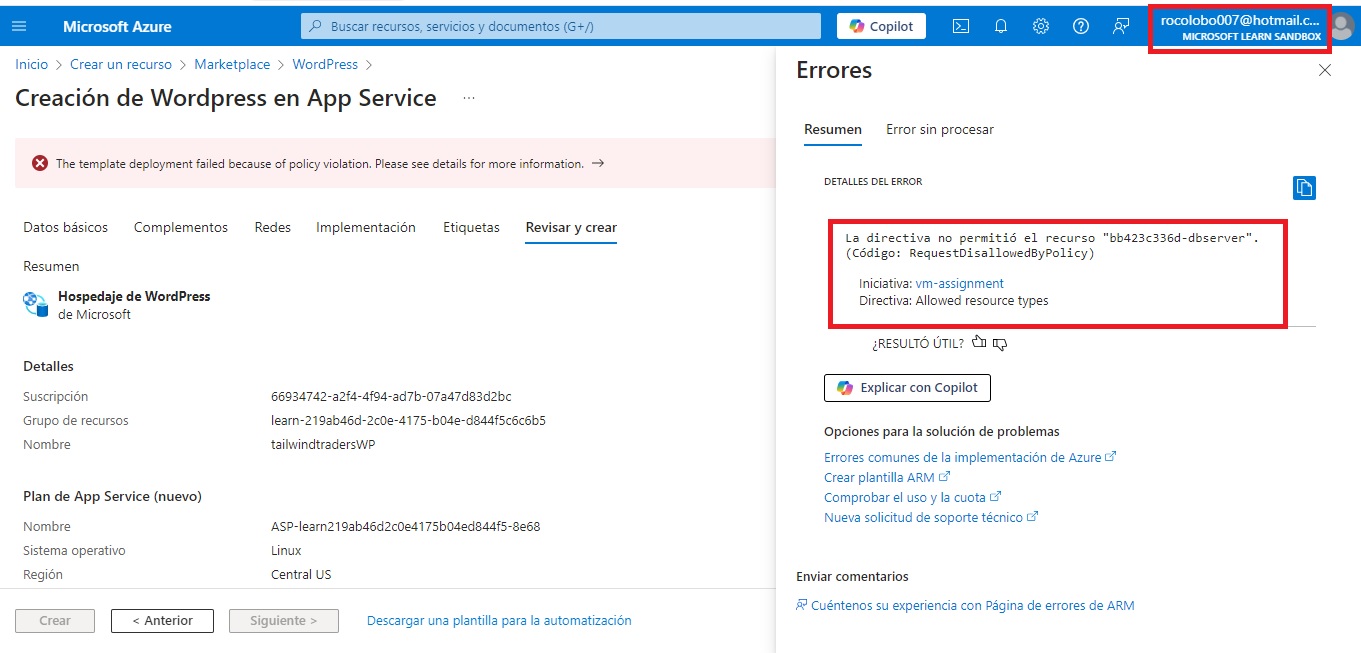Open the notifications bell
This screenshot has width=1361, height=653.
click(x=1000, y=27)
